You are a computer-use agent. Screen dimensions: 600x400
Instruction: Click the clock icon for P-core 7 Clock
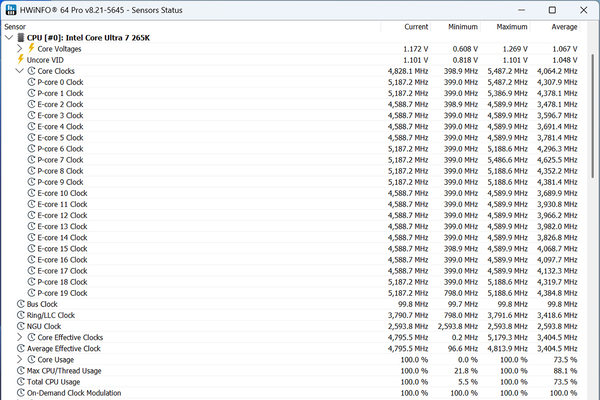[31, 160]
